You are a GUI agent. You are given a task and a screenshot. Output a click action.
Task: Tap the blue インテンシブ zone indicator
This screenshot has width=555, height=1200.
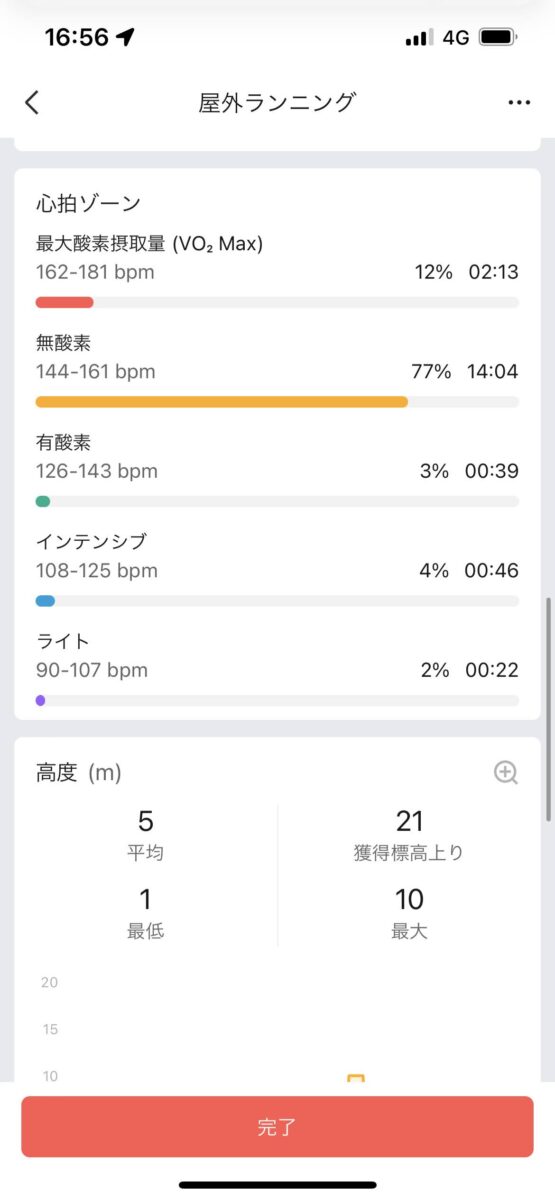pyautogui.click(x=45, y=601)
